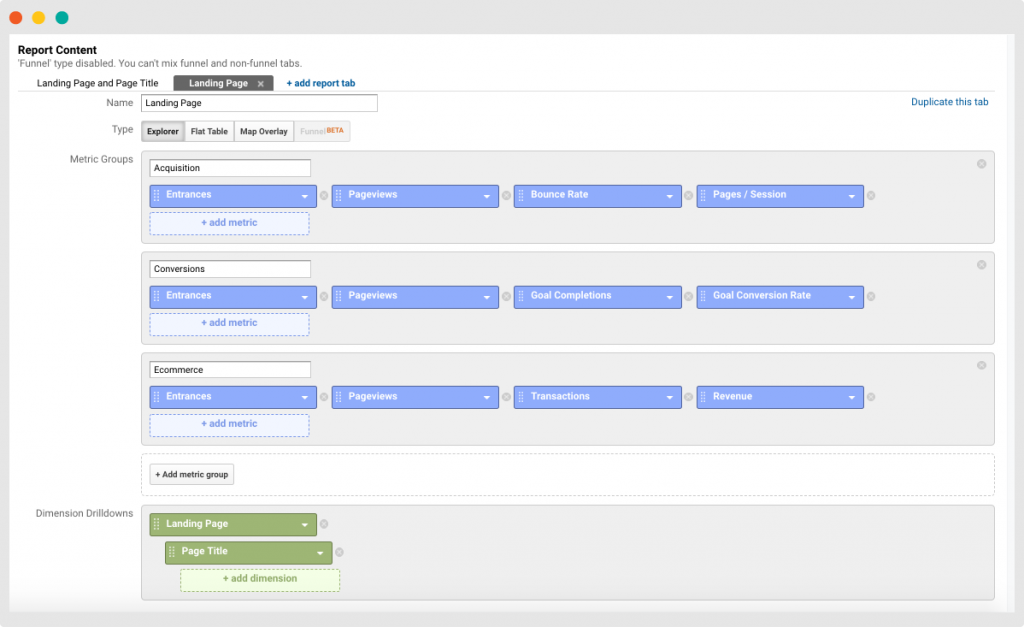Remove the Acquisition metric group
Screen dimensions: 1024x627
981,164
